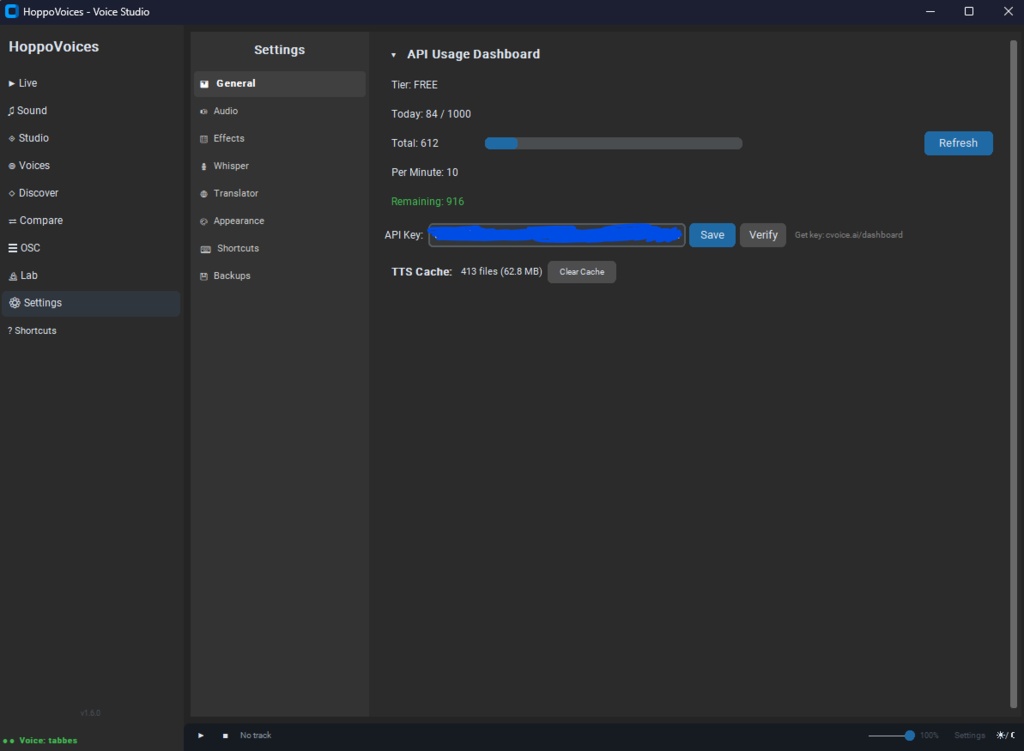Click the Compare arrows icon
The height and width of the screenshot is (751, 1024).
(x=12, y=221)
